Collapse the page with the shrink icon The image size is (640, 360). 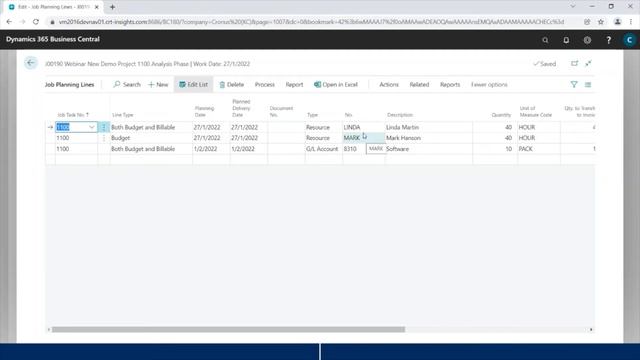click(x=588, y=63)
